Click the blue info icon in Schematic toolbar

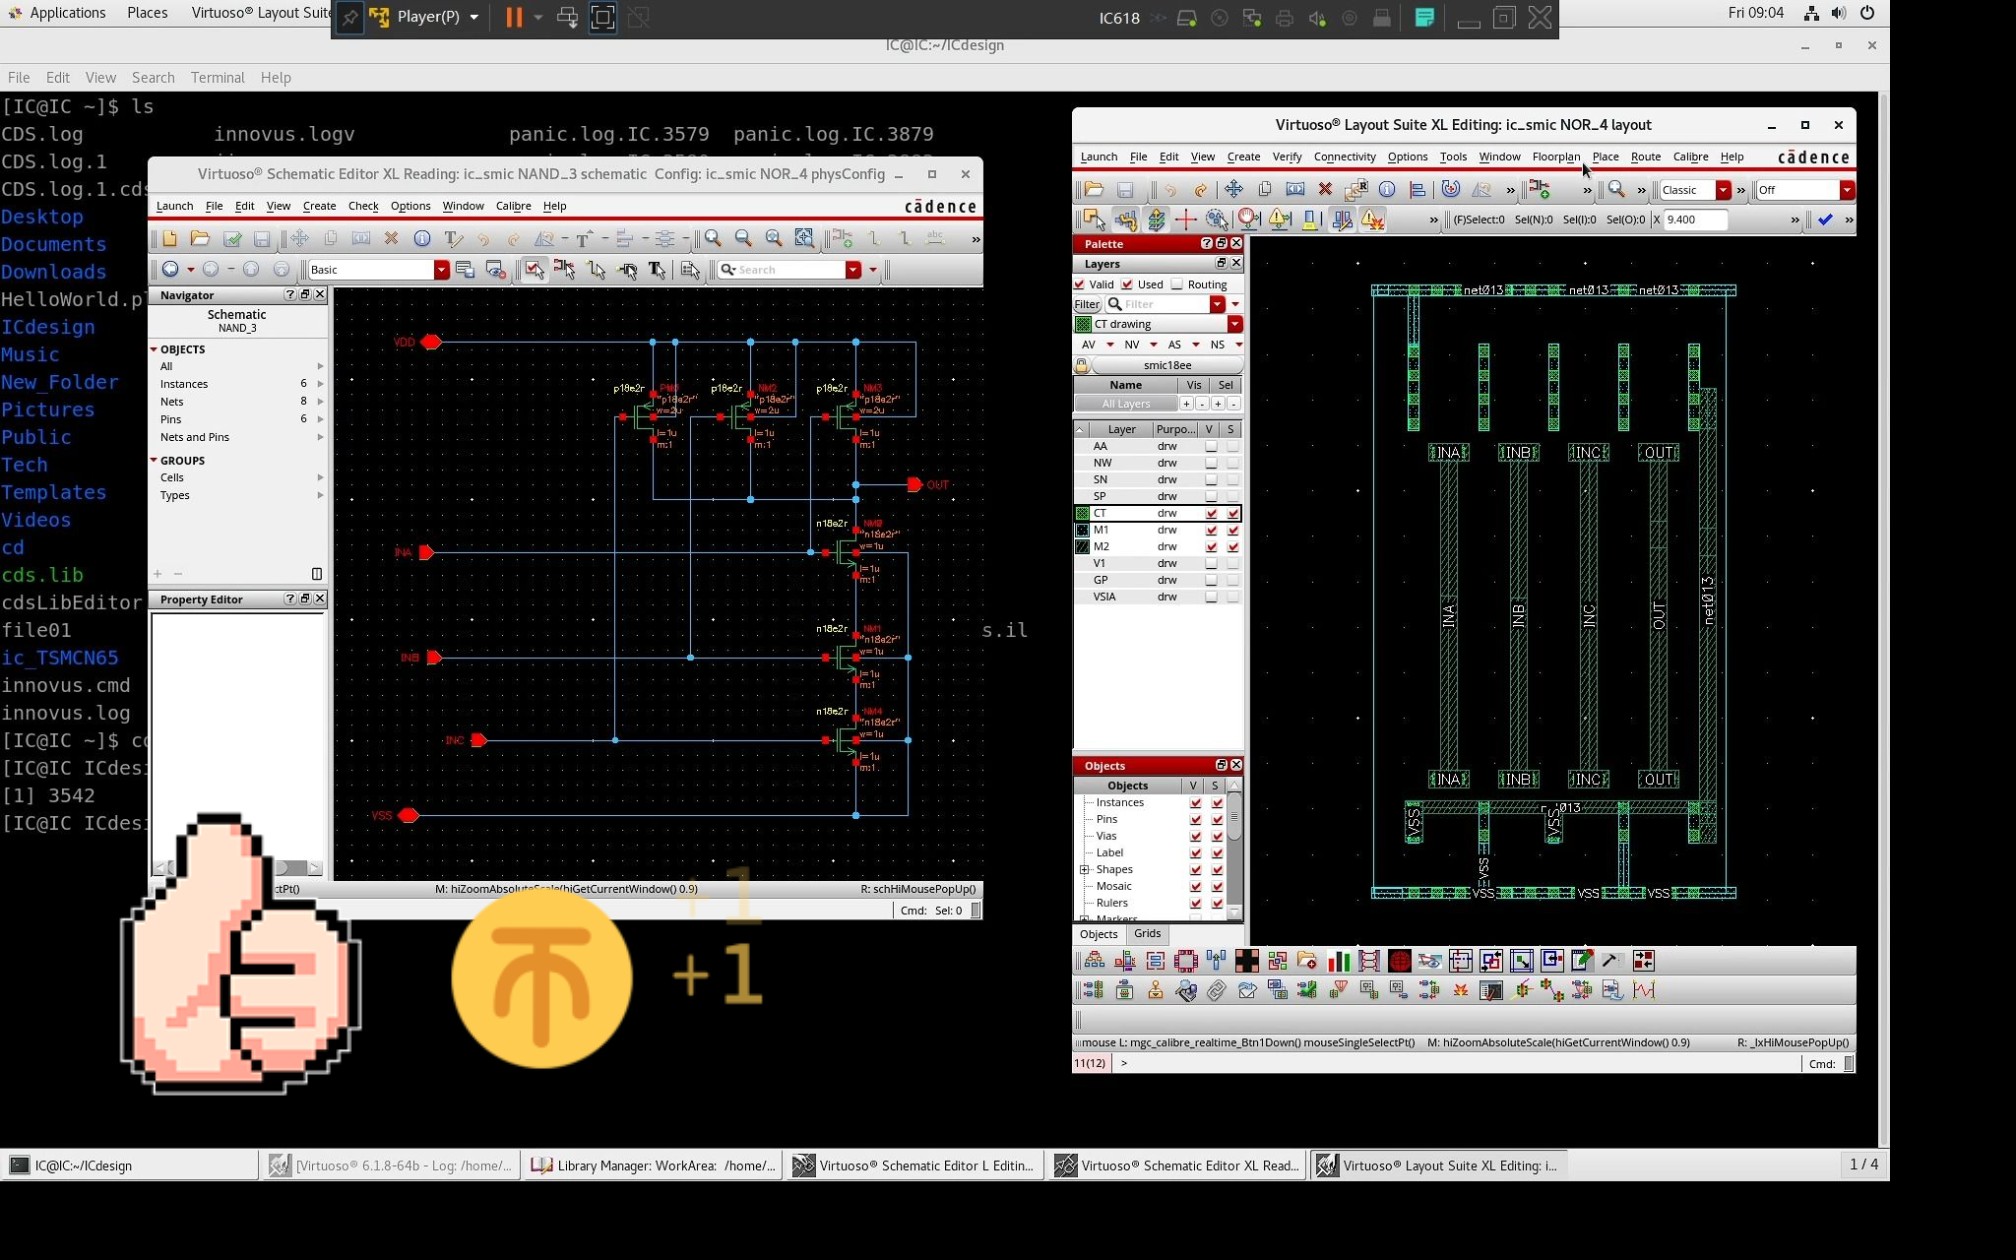(x=422, y=238)
